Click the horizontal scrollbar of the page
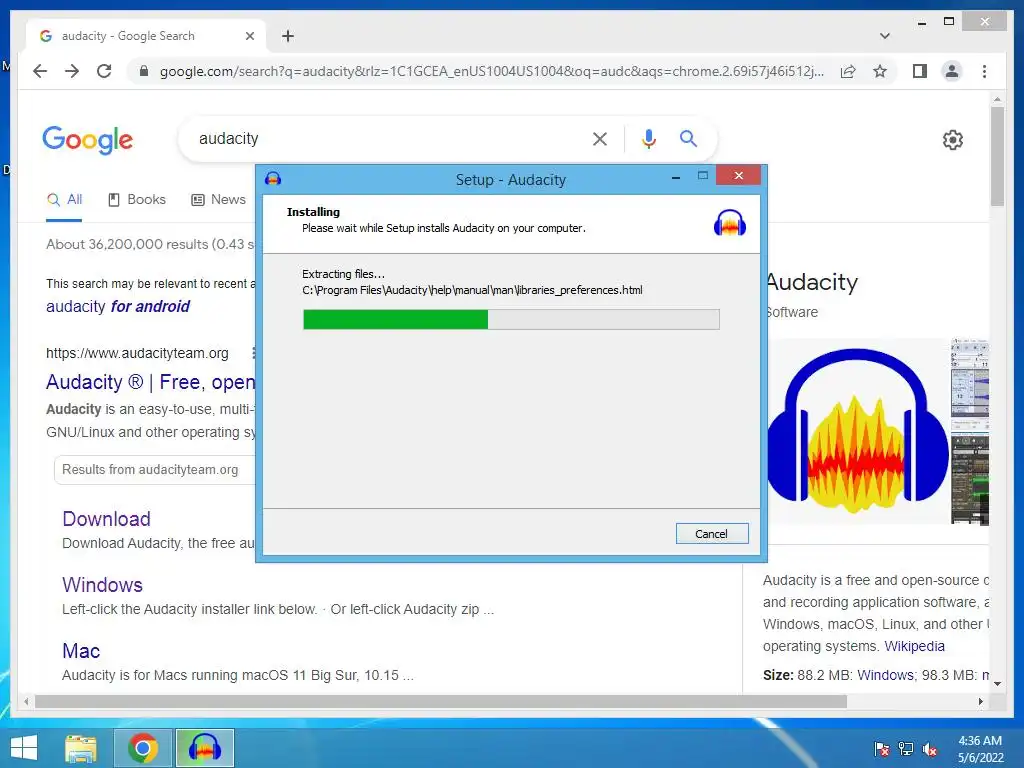 (441, 701)
